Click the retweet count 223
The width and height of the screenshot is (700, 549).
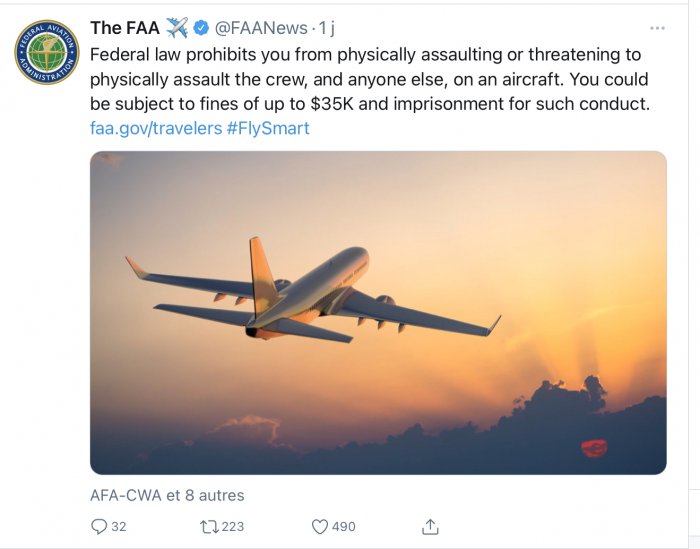pos(233,526)
